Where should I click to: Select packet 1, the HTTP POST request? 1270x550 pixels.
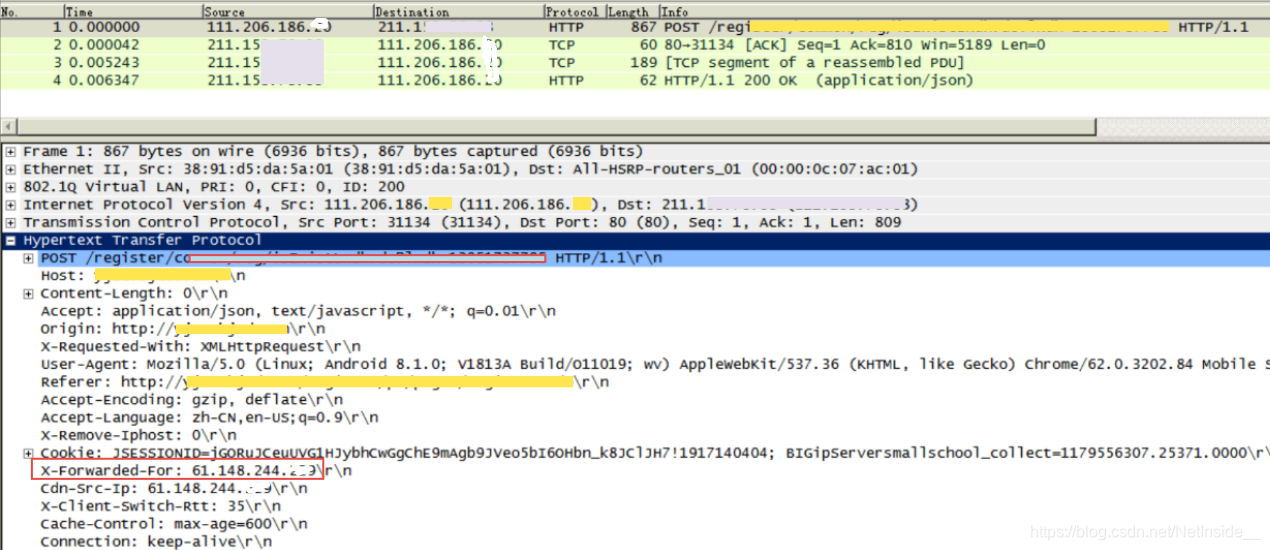coord(635,27)
